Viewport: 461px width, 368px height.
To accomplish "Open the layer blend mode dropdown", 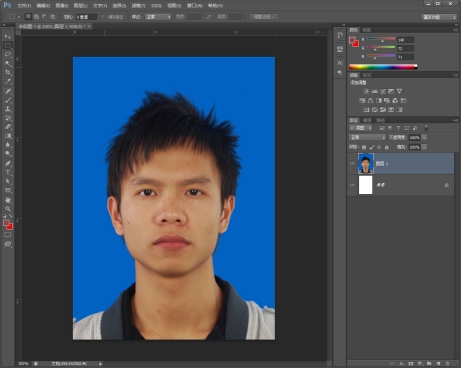I will (x=367, y=137).
